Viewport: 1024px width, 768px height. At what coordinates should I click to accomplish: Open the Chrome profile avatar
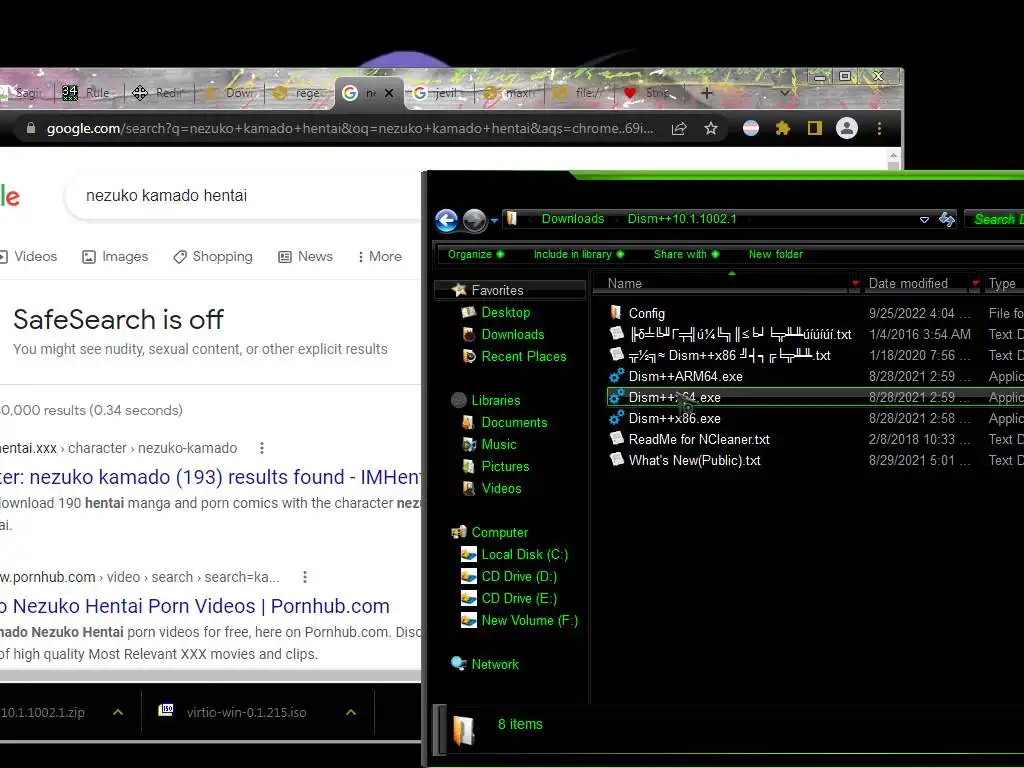tap(847, 128)
